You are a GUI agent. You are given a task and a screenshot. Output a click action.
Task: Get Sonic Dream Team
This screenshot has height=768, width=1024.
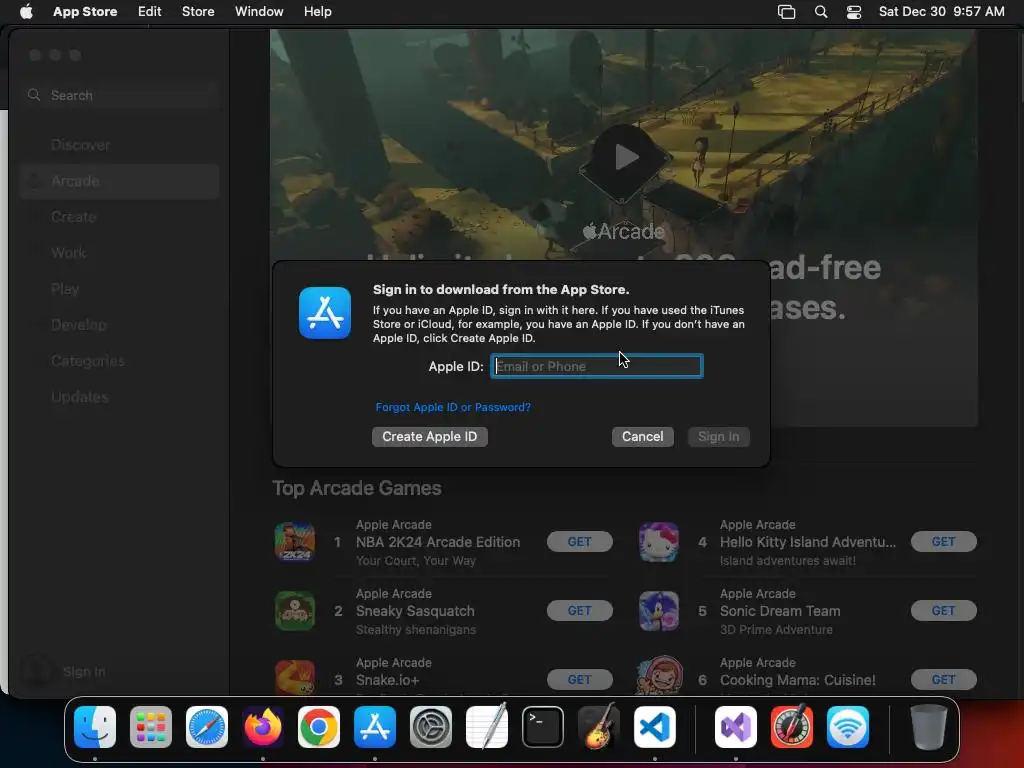tap(944, 611)
